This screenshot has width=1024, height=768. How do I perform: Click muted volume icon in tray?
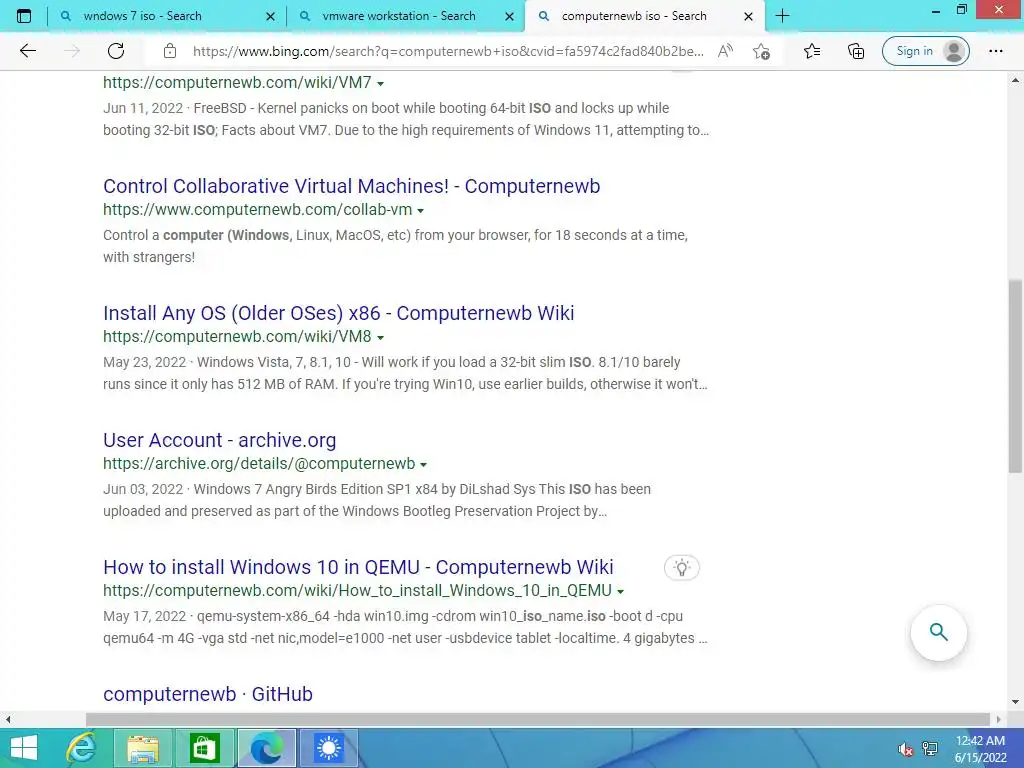click(x=905, y=749)
